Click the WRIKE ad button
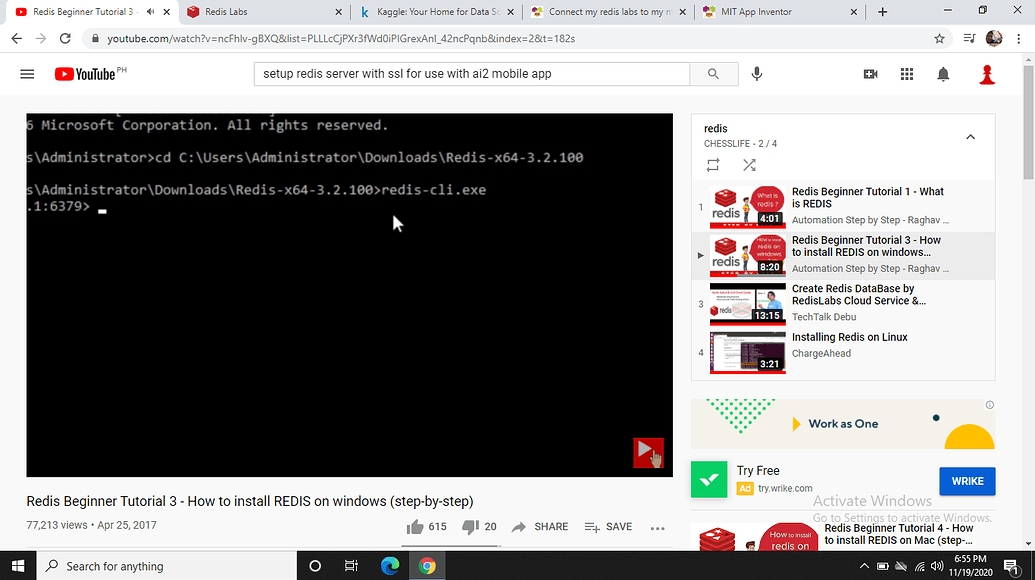Image resolution: width=1035 pixels, height=580 pixels. [967, 481]
